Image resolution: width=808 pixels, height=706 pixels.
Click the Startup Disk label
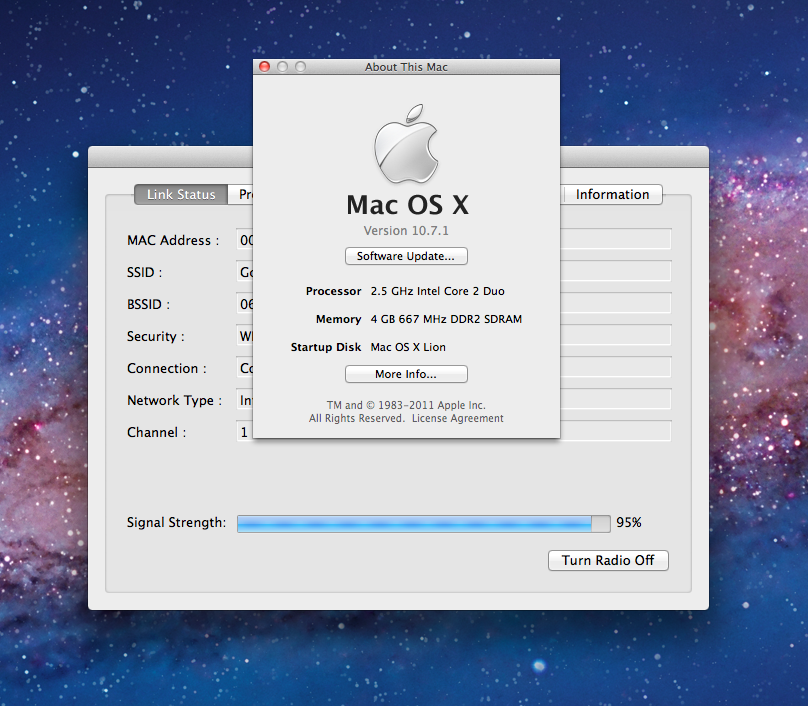point(326,347)
